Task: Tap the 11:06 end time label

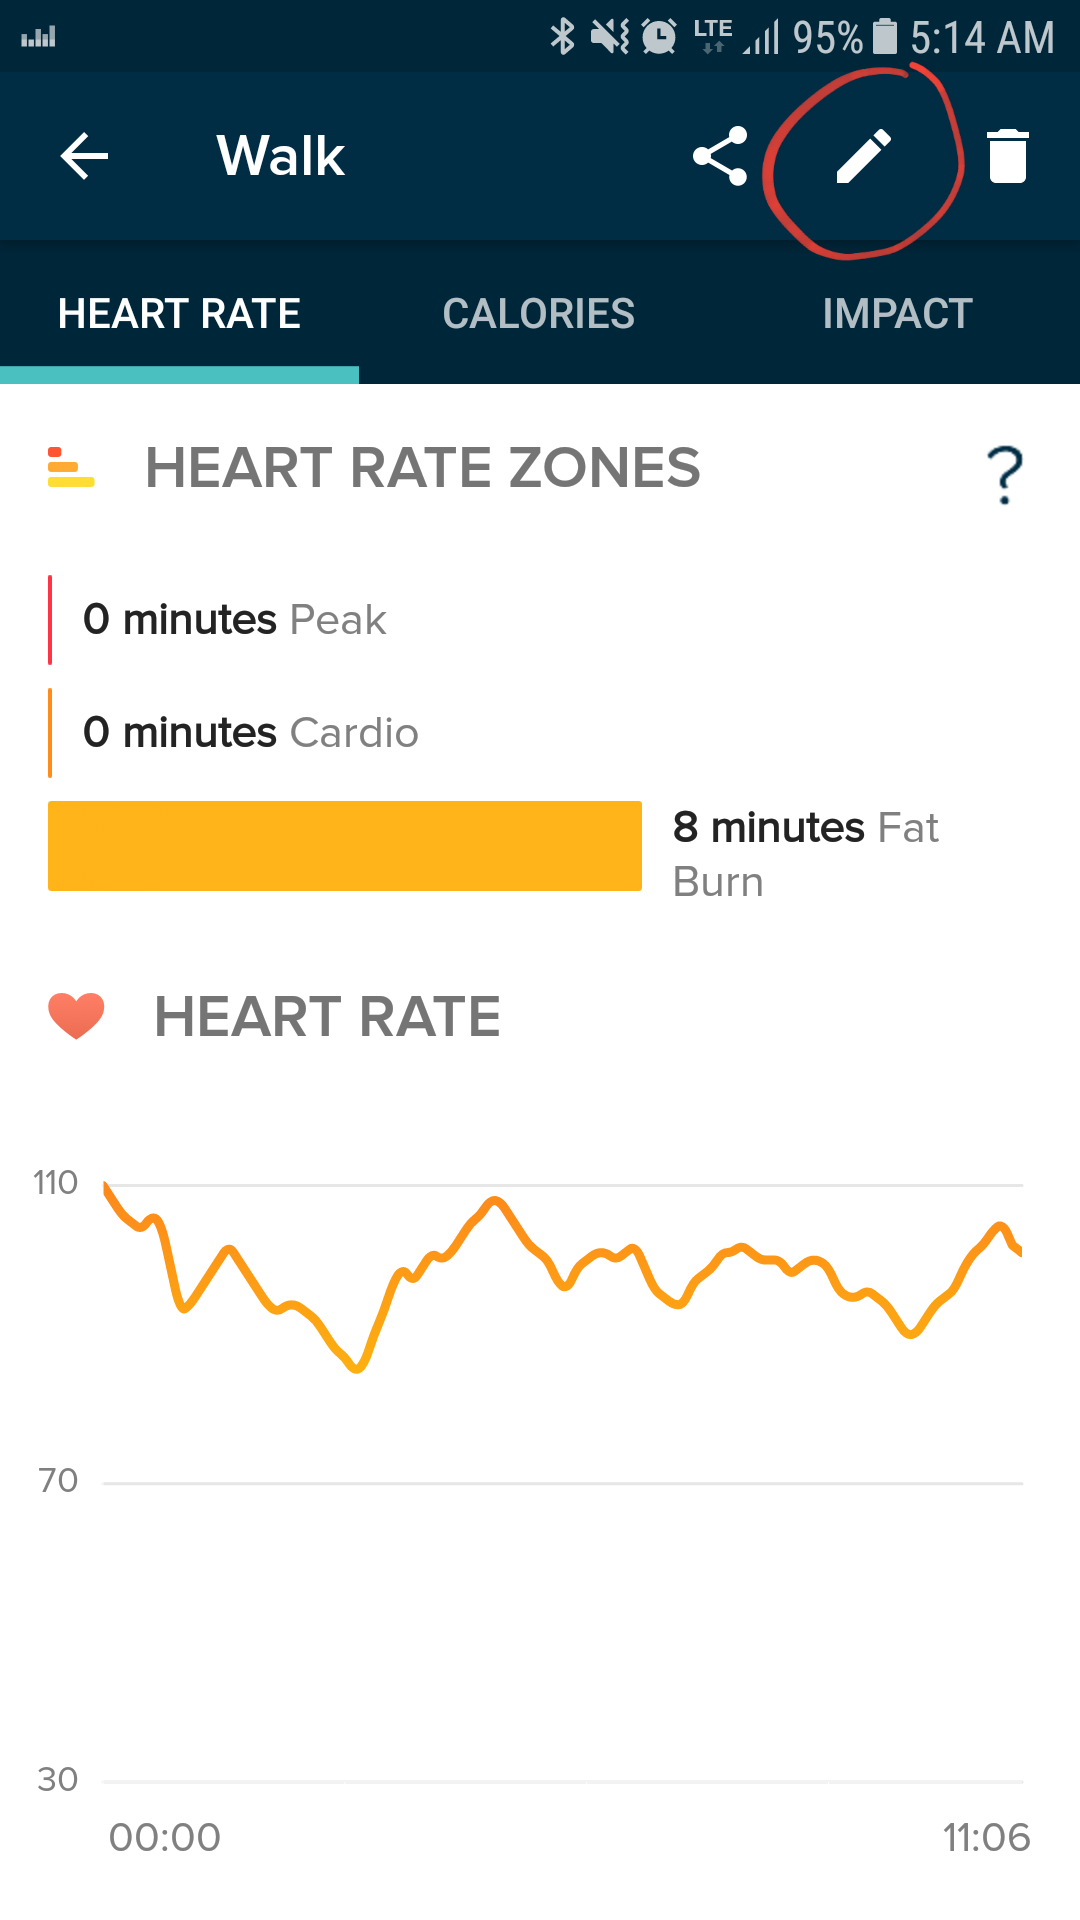Action: 986,1837
